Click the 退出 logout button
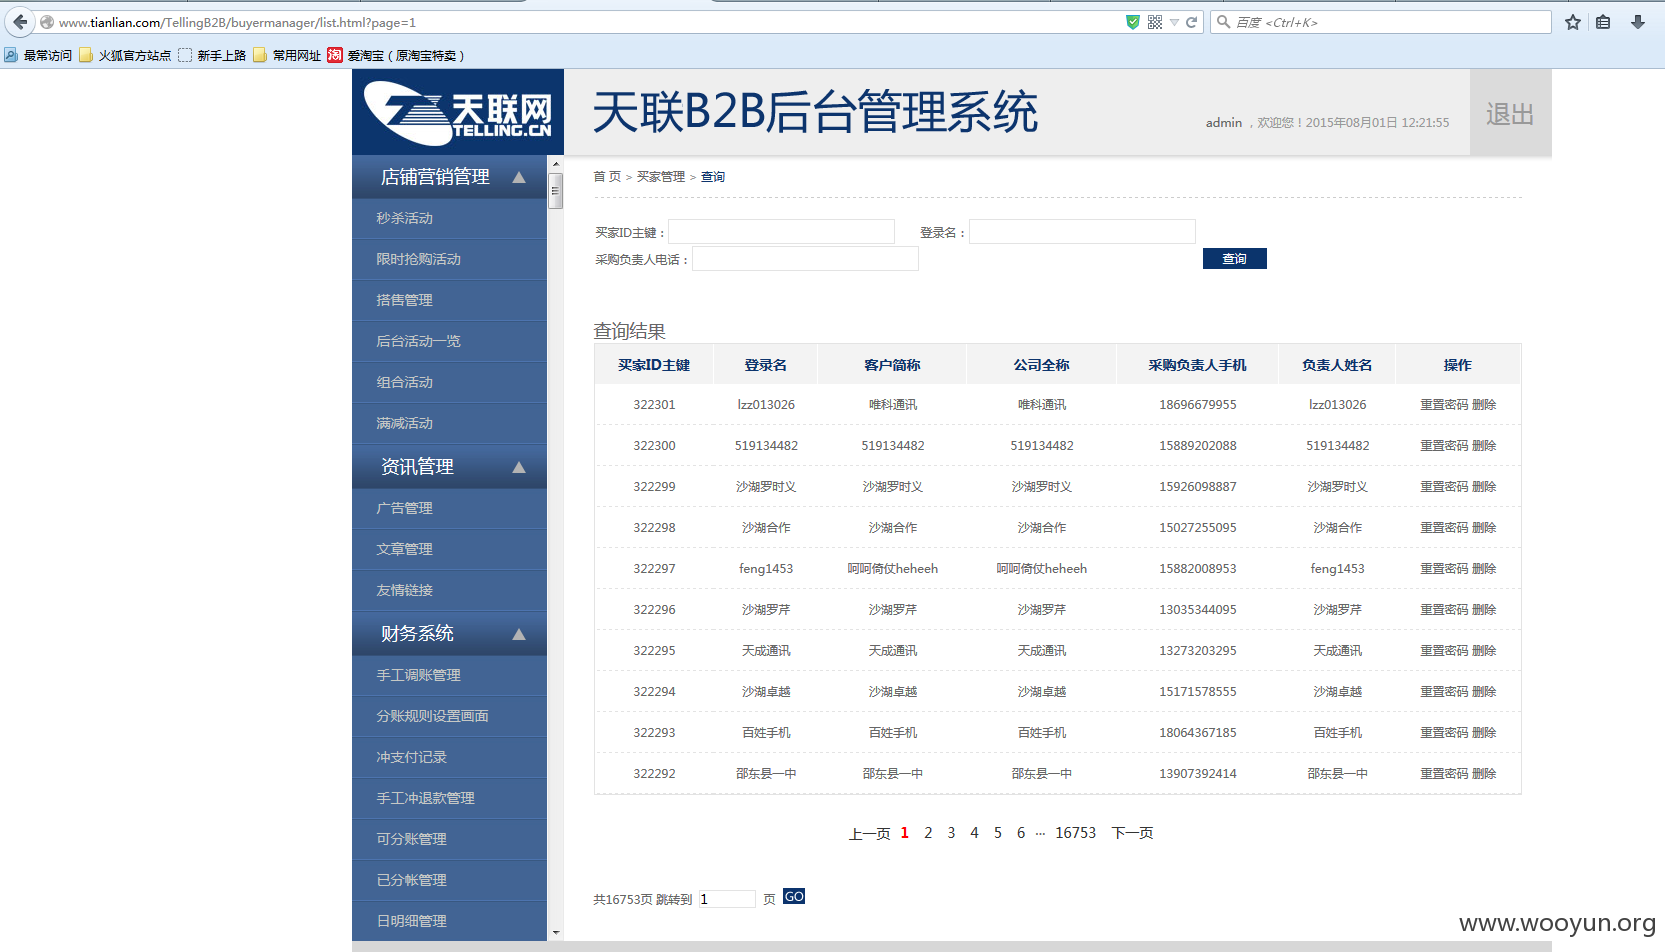This screenshot has width=1665, height=952. pos(1510,113)
